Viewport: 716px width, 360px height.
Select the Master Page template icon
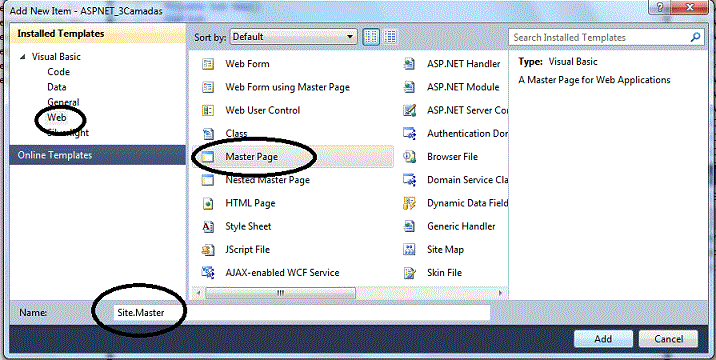[208, 157]
